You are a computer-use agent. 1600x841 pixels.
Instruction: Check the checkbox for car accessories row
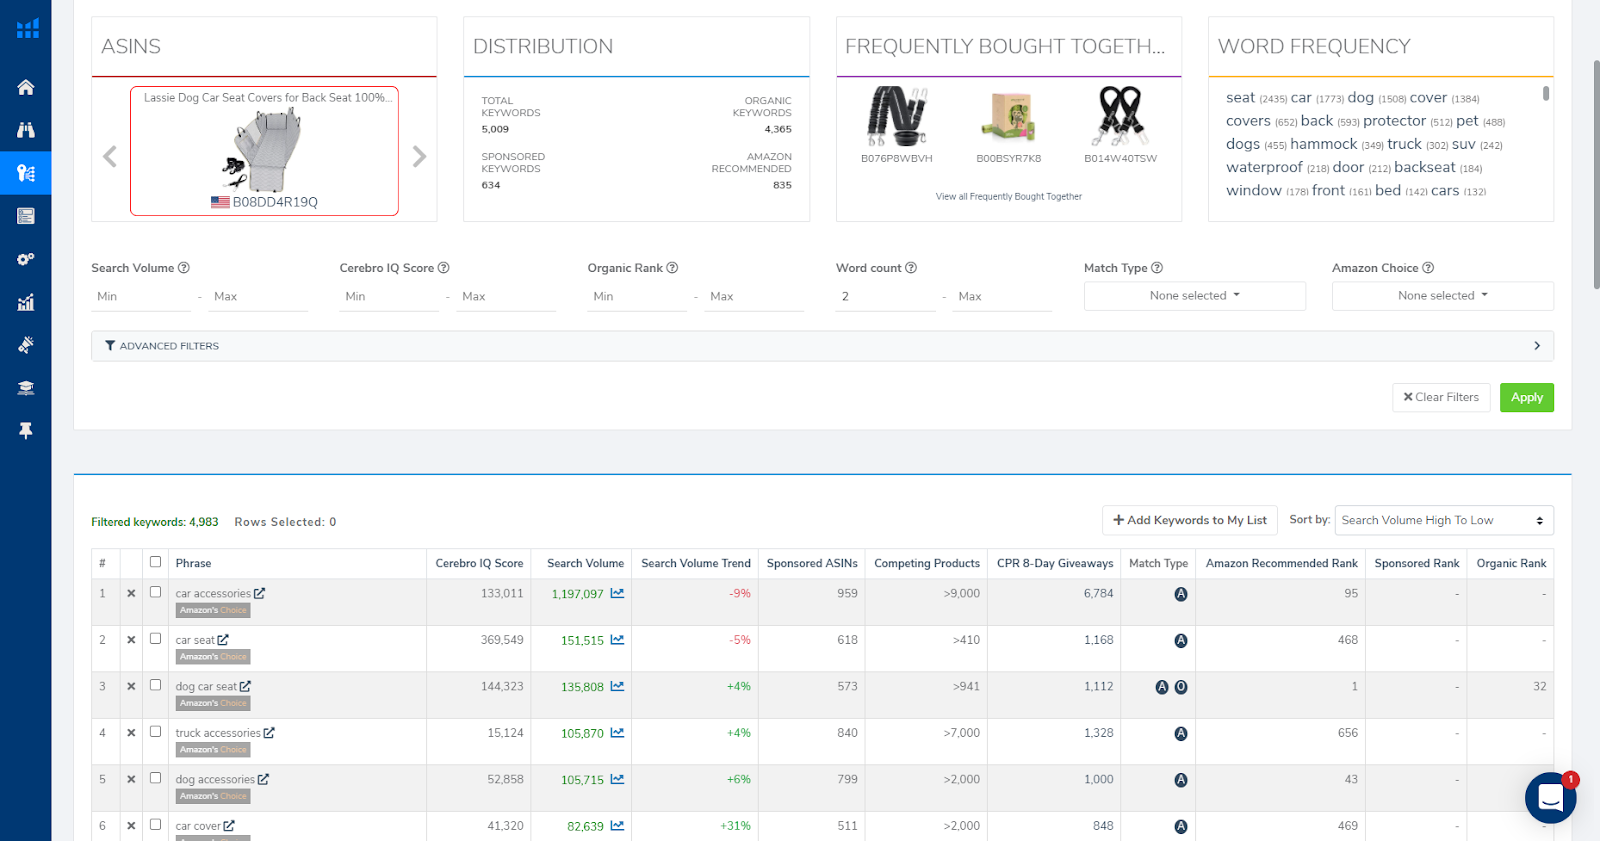click(x=155, y=592)
